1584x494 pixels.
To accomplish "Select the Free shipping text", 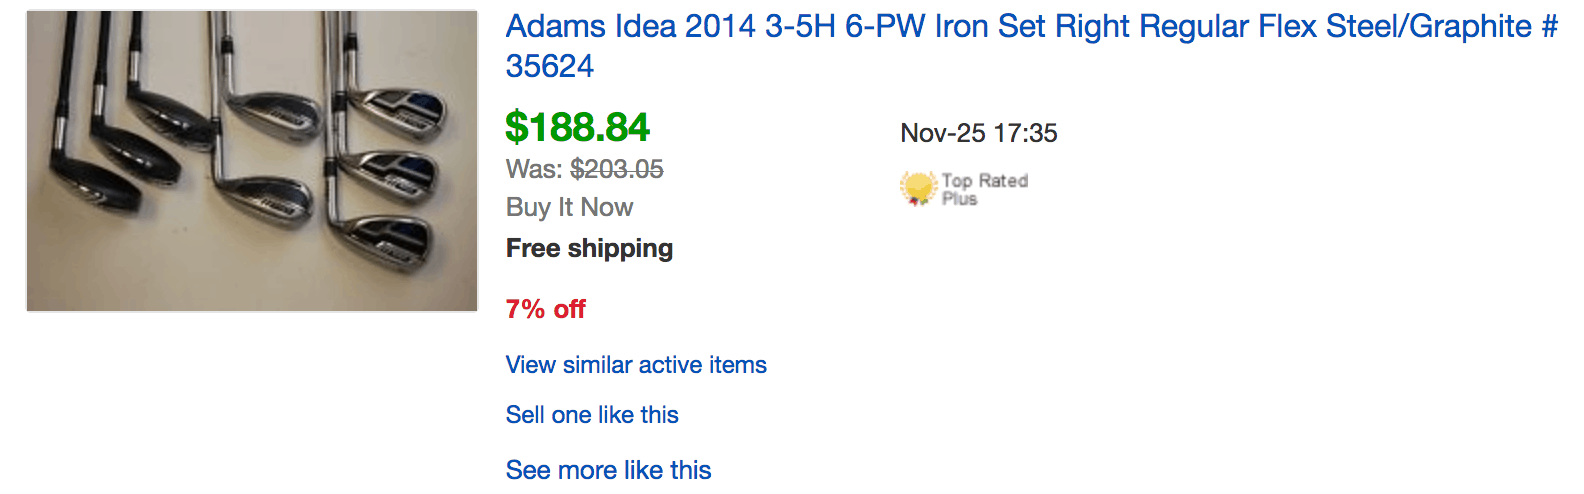I will (x=589, y=248).
